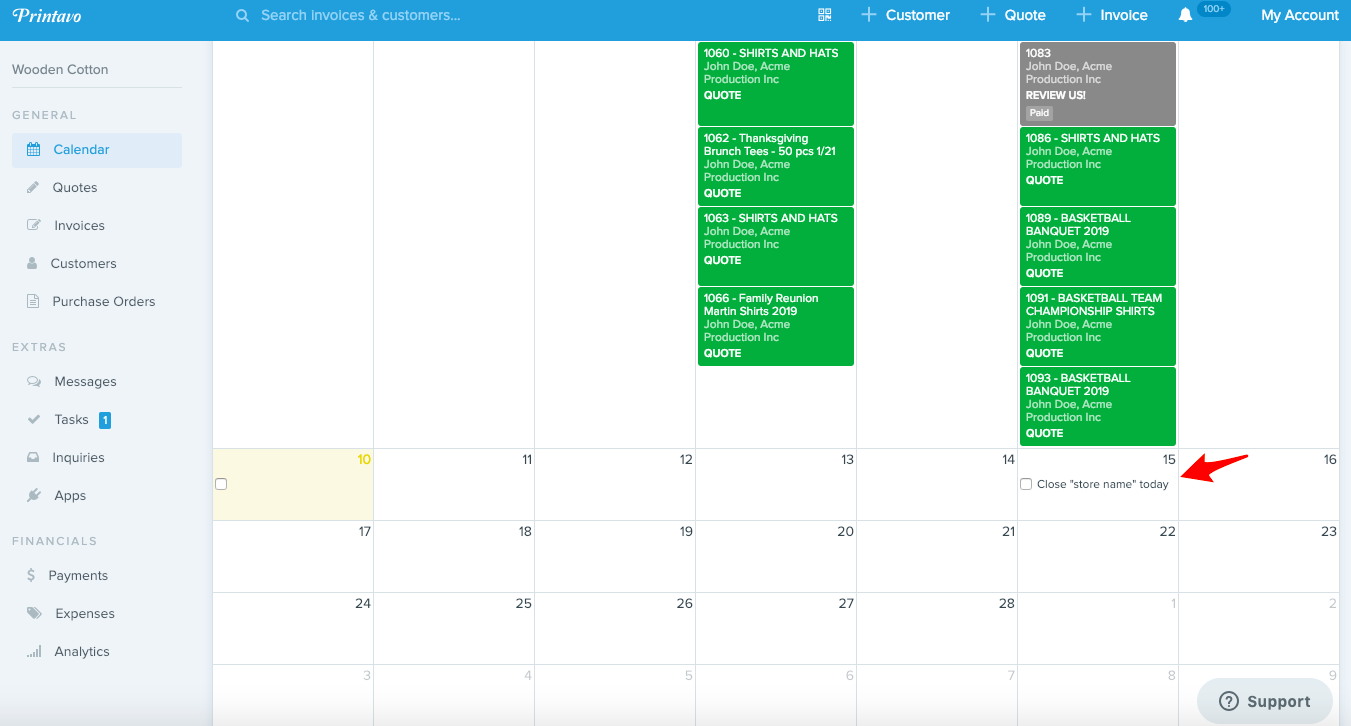Open the My Account menu
The image size is (1351, 726).
[x=1300, y=15]
